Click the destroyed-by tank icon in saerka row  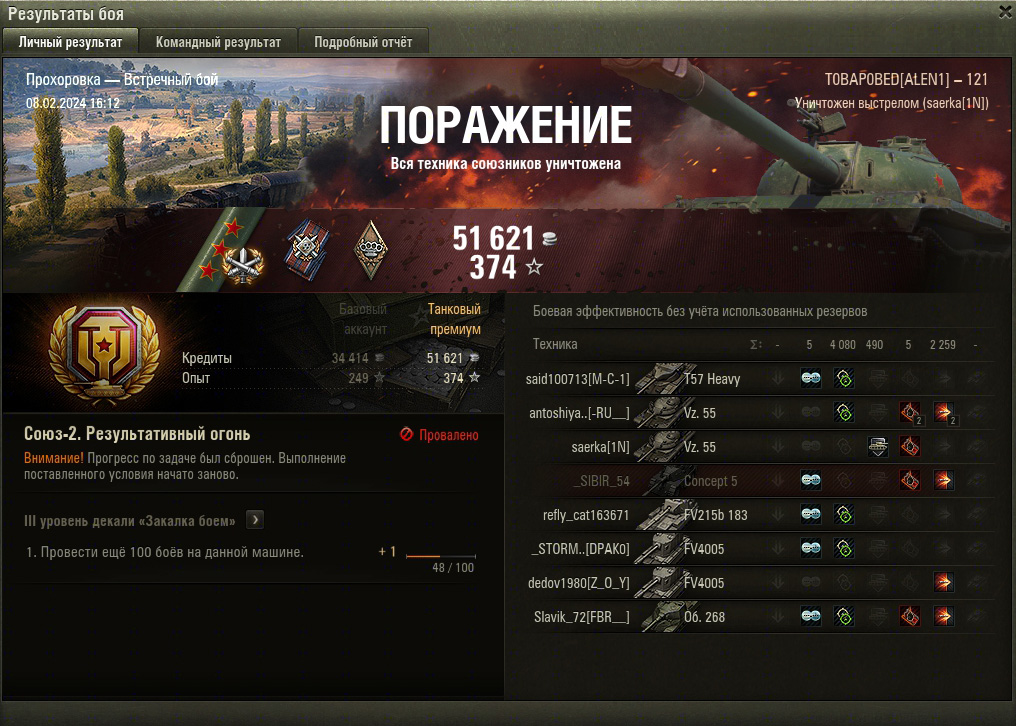click(877, 447)
